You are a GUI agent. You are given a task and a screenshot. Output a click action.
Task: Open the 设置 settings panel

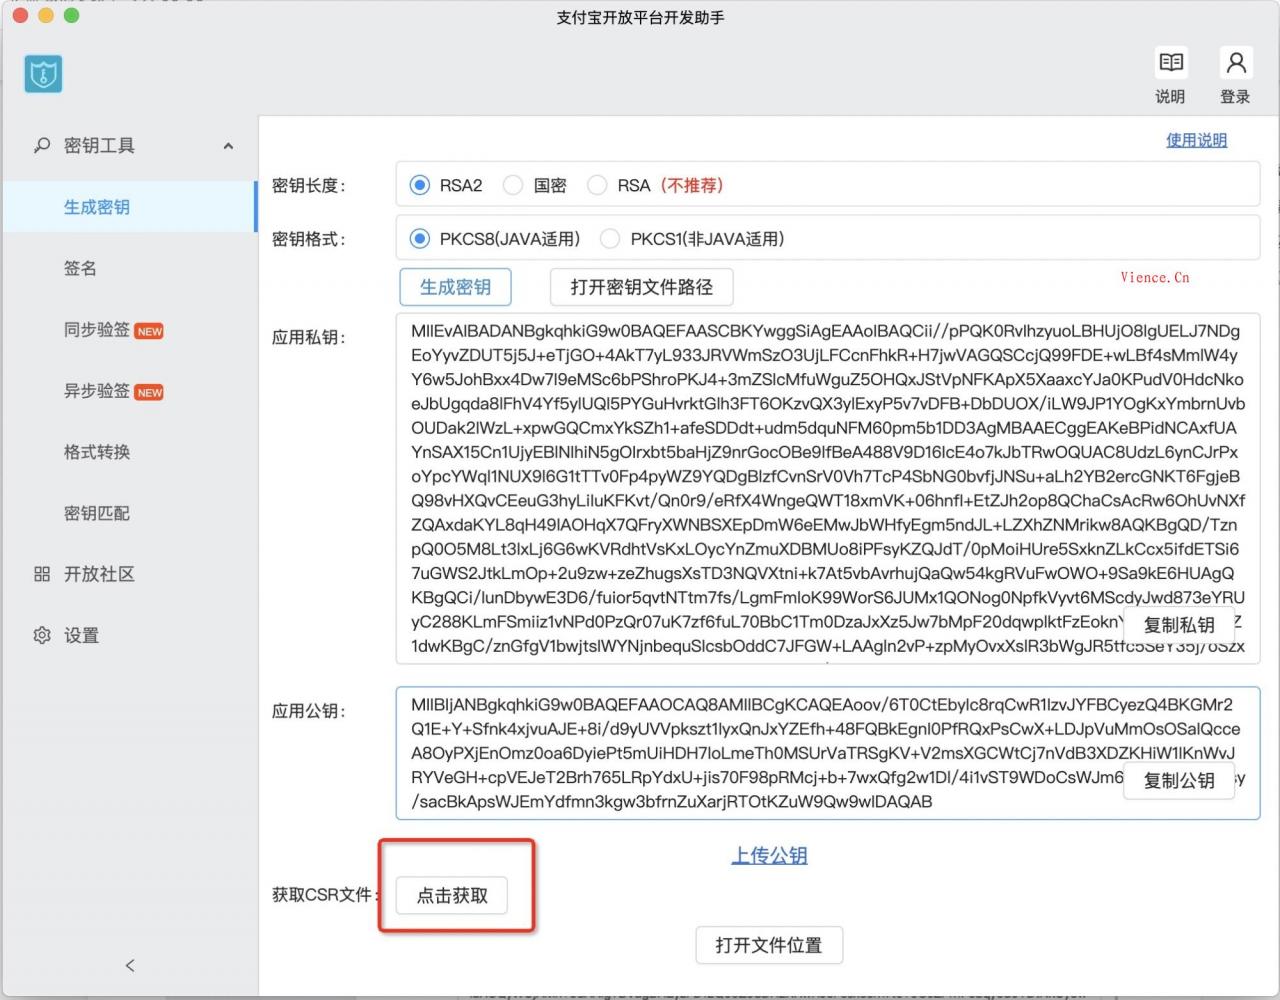click(x=84, y=635)
